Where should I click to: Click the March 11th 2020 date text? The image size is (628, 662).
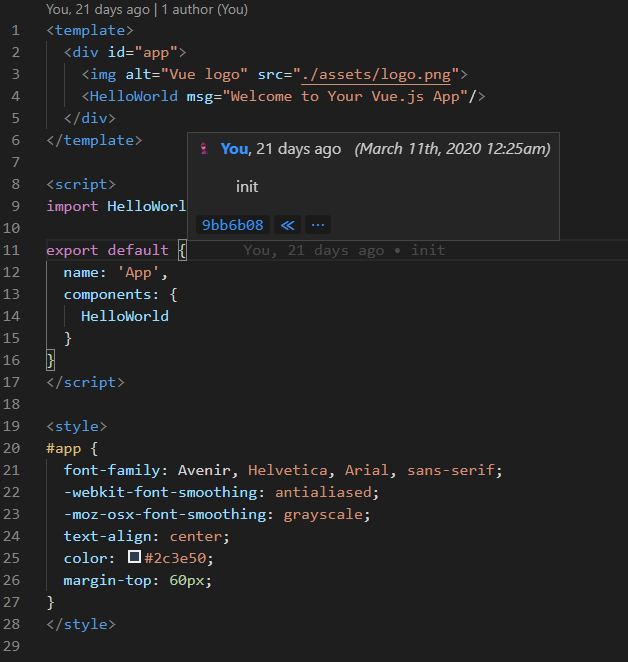coord(452,149)
